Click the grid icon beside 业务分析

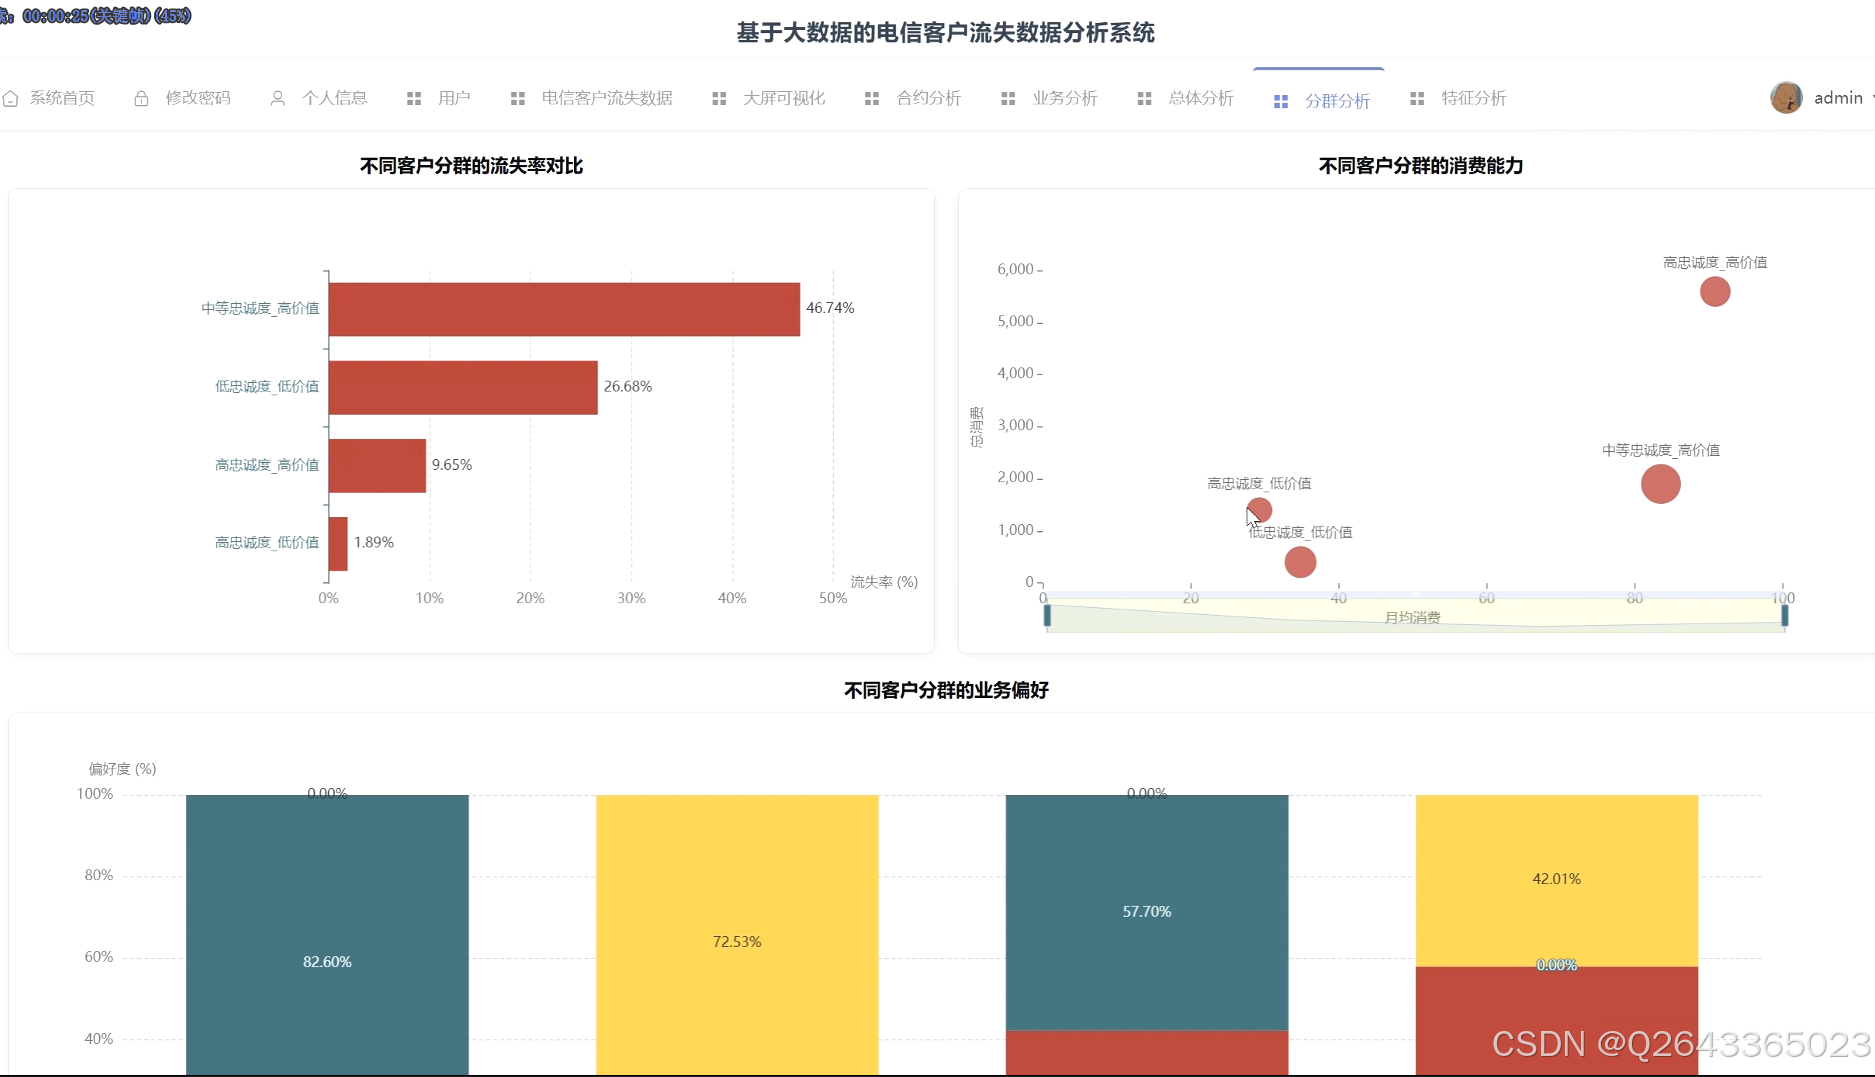point(1008,98)
